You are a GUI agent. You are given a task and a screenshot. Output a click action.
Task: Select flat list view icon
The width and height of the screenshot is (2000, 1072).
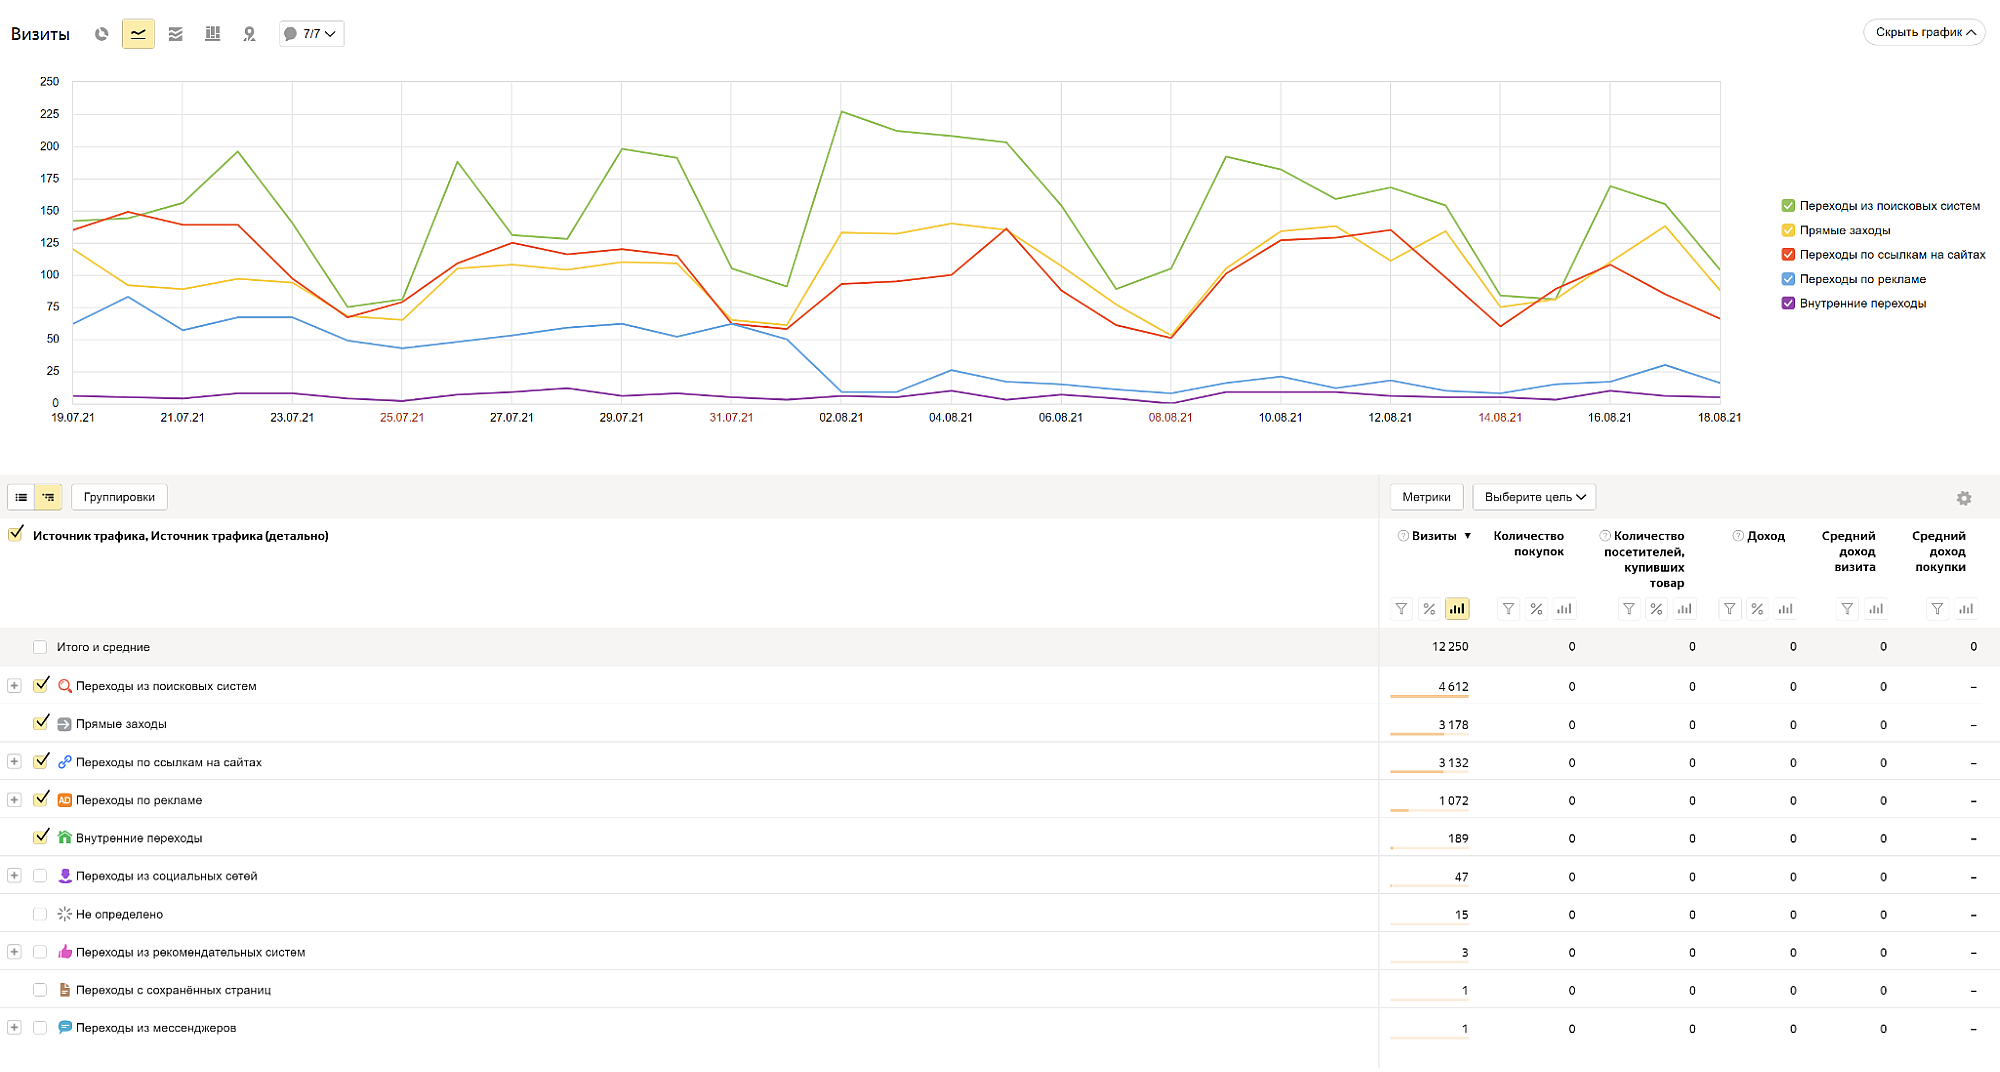pyautogui.click(x=21, y=497)
